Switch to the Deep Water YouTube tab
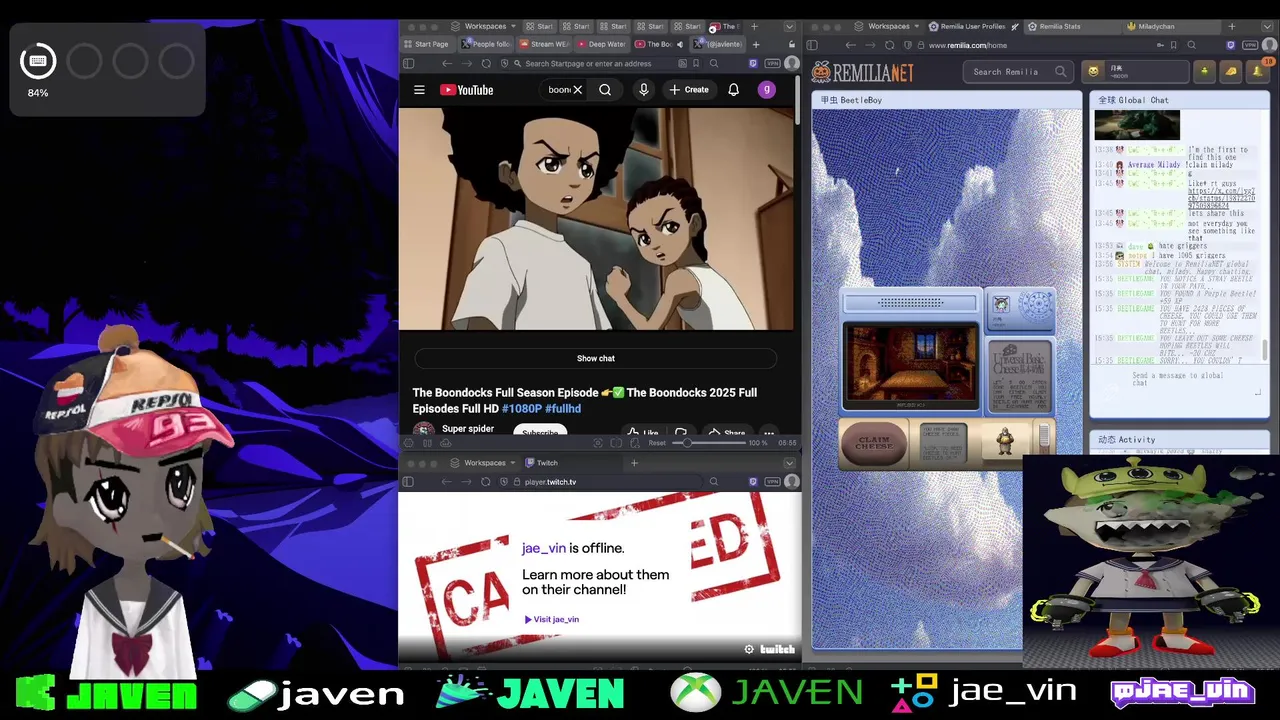The width and height of the screenshot is (1280, 720). tap(602, 44)
